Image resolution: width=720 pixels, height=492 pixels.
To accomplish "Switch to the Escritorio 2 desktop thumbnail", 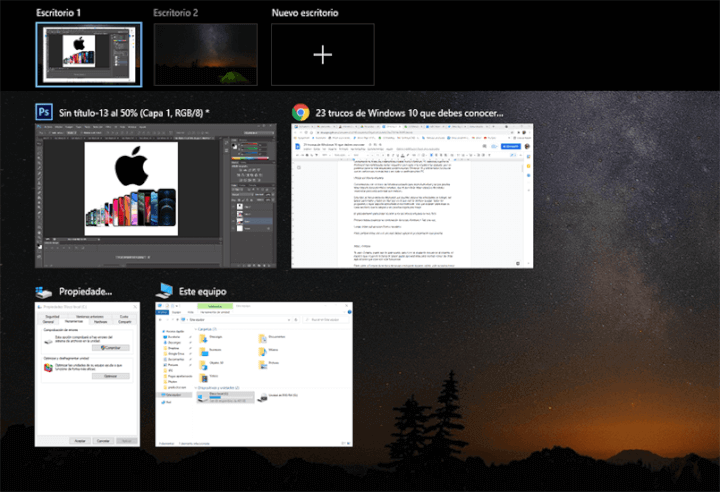I will coord(206,55).
